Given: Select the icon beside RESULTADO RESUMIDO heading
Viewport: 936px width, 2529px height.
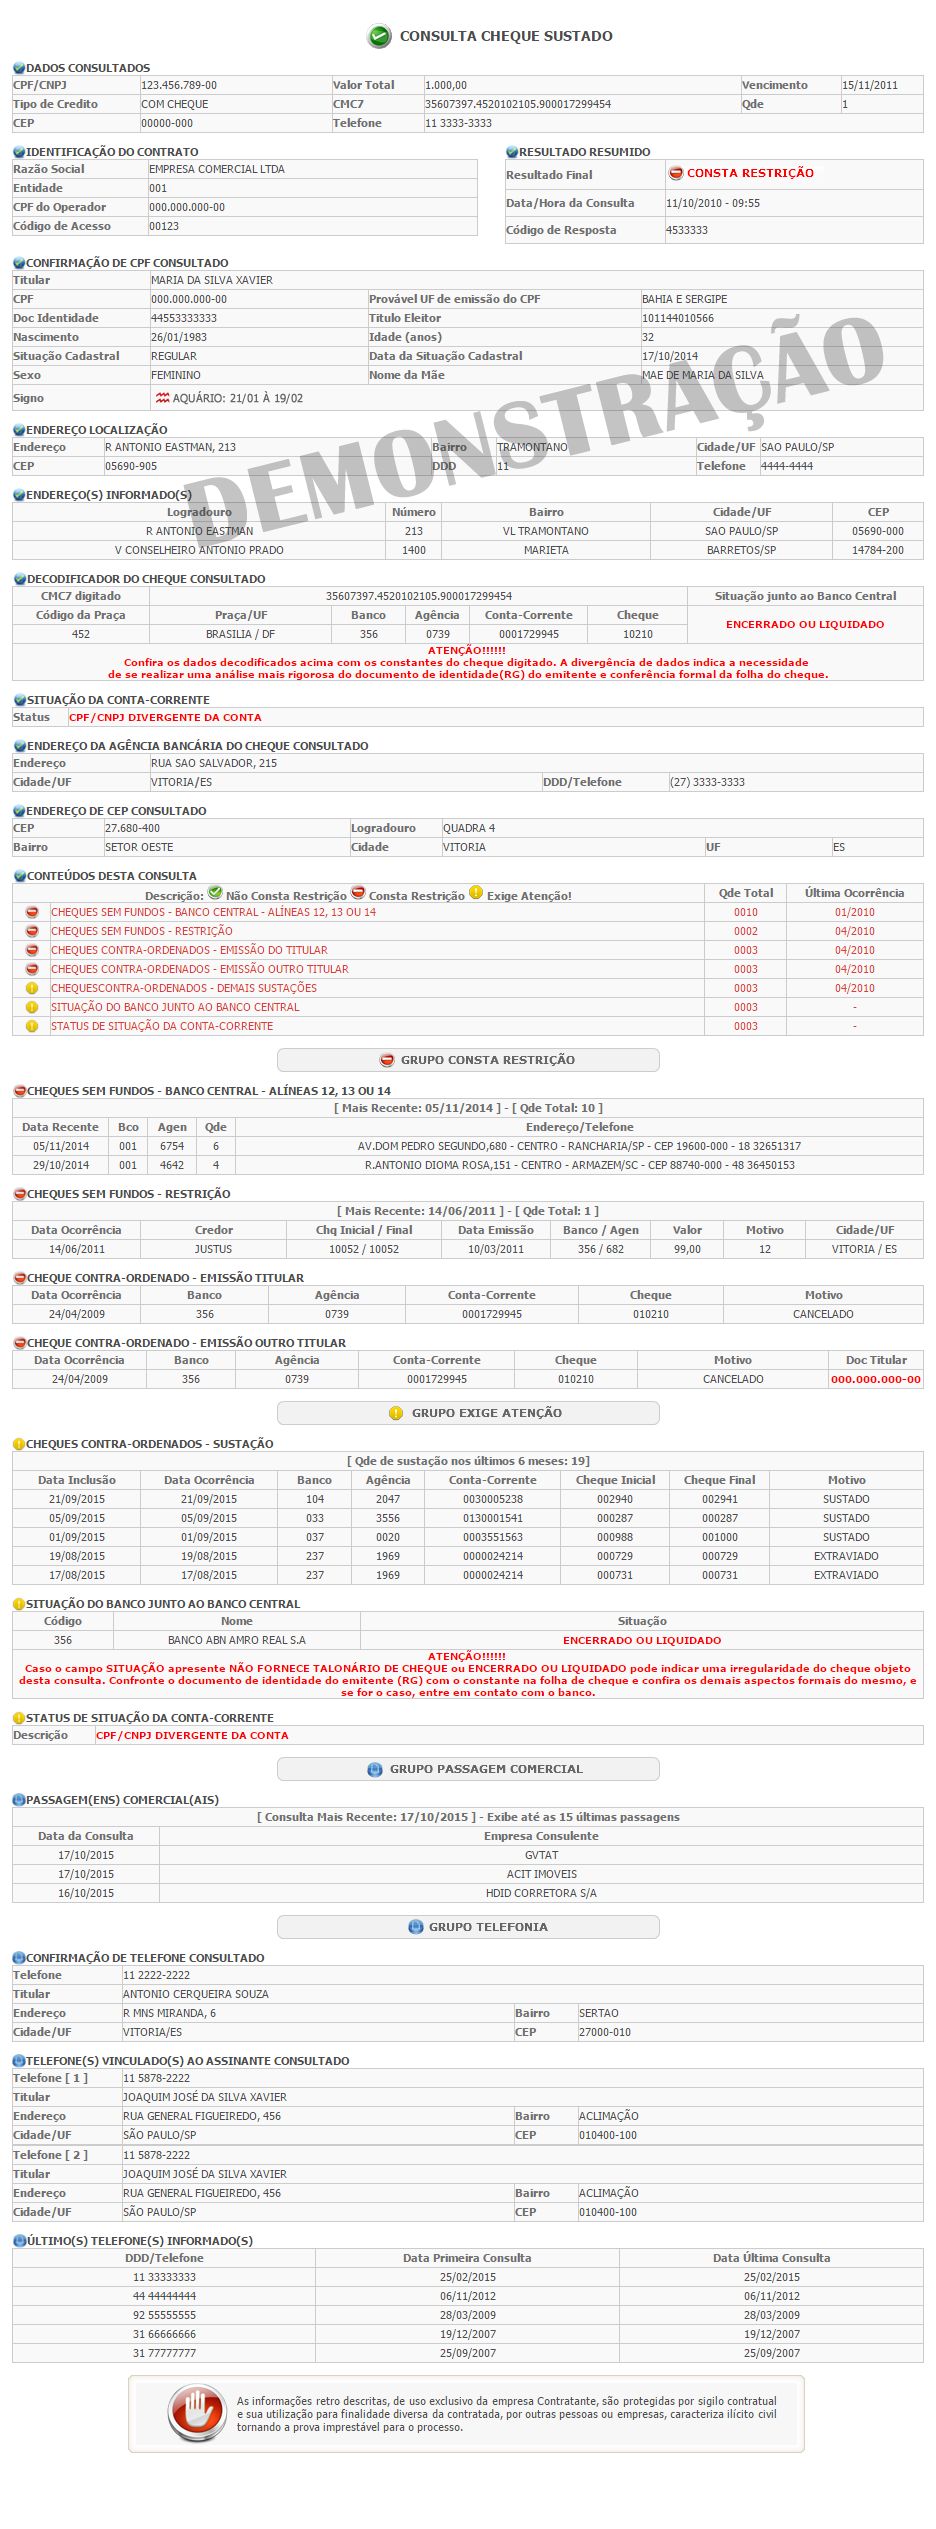Looking at the screenshot, I should (x=512, y=152).
